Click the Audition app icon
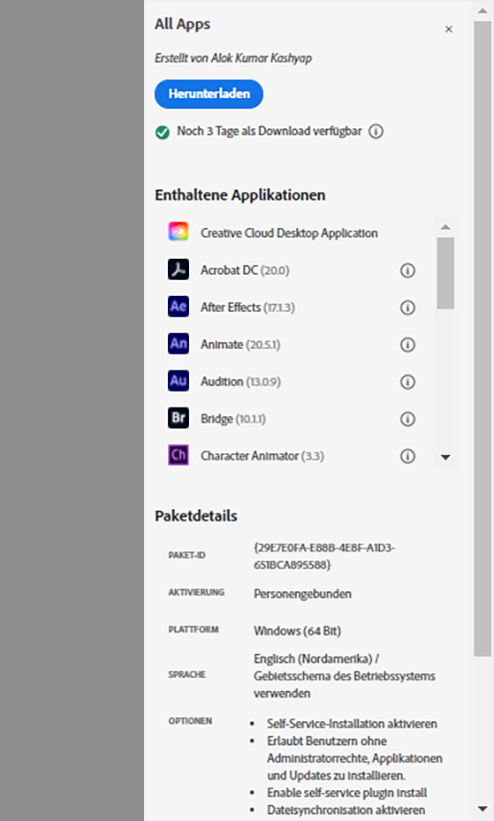Viewport: 494px width, 821px height. pyautogui.click(x=178, y=381)
